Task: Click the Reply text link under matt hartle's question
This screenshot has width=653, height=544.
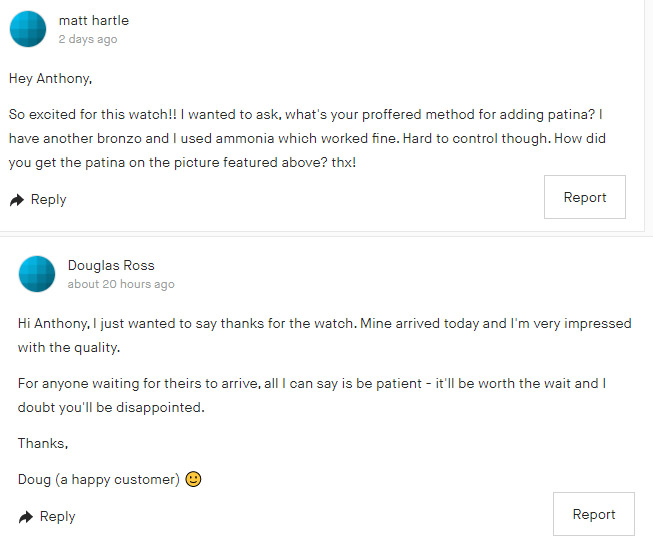Action: pyautogui.click(x=48, y=200)
